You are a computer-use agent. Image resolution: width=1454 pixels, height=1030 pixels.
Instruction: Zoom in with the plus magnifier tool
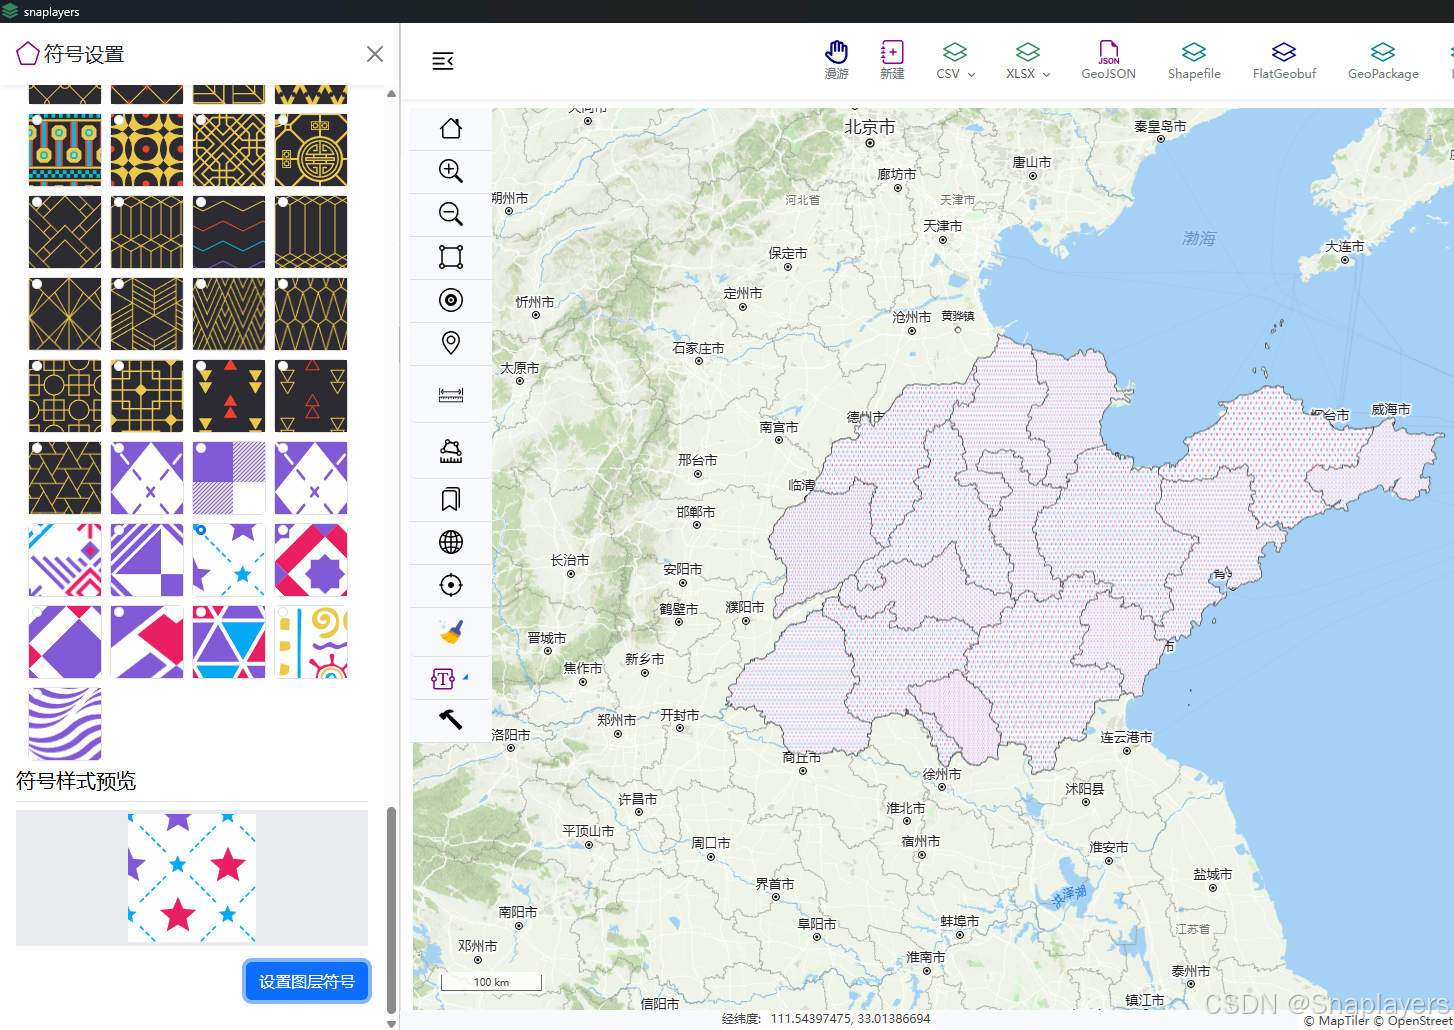[451, 171]
